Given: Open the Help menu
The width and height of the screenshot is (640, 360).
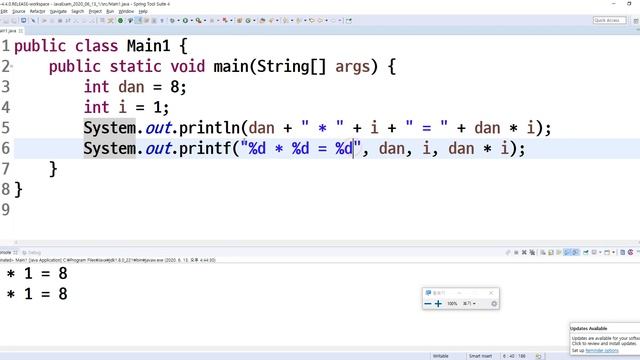Looking at the screenshot, I should coord(143,11).
